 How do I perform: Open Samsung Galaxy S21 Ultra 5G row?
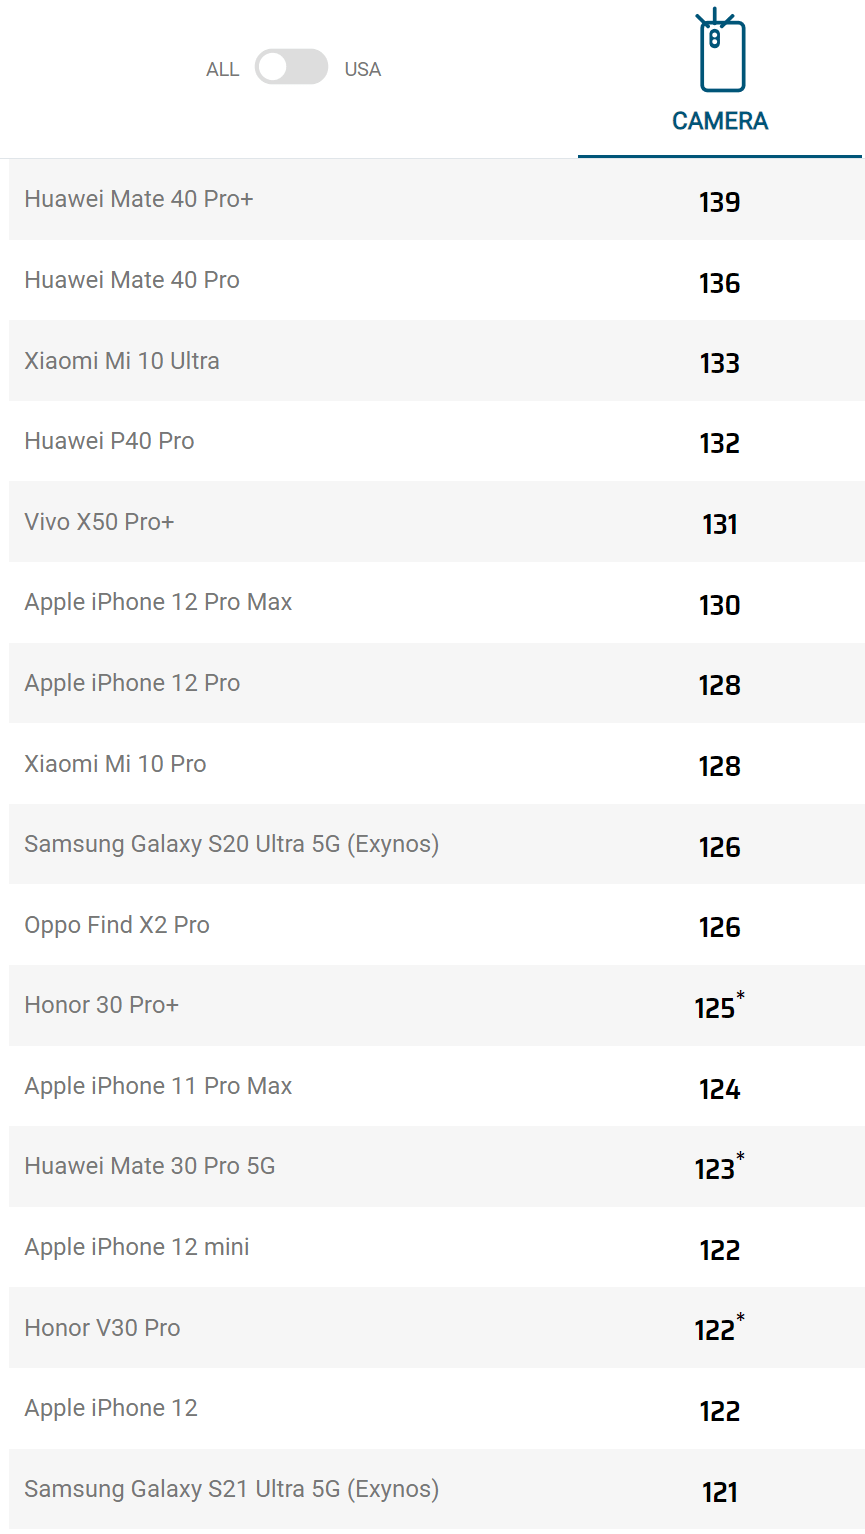click(x=231, y=1489)
